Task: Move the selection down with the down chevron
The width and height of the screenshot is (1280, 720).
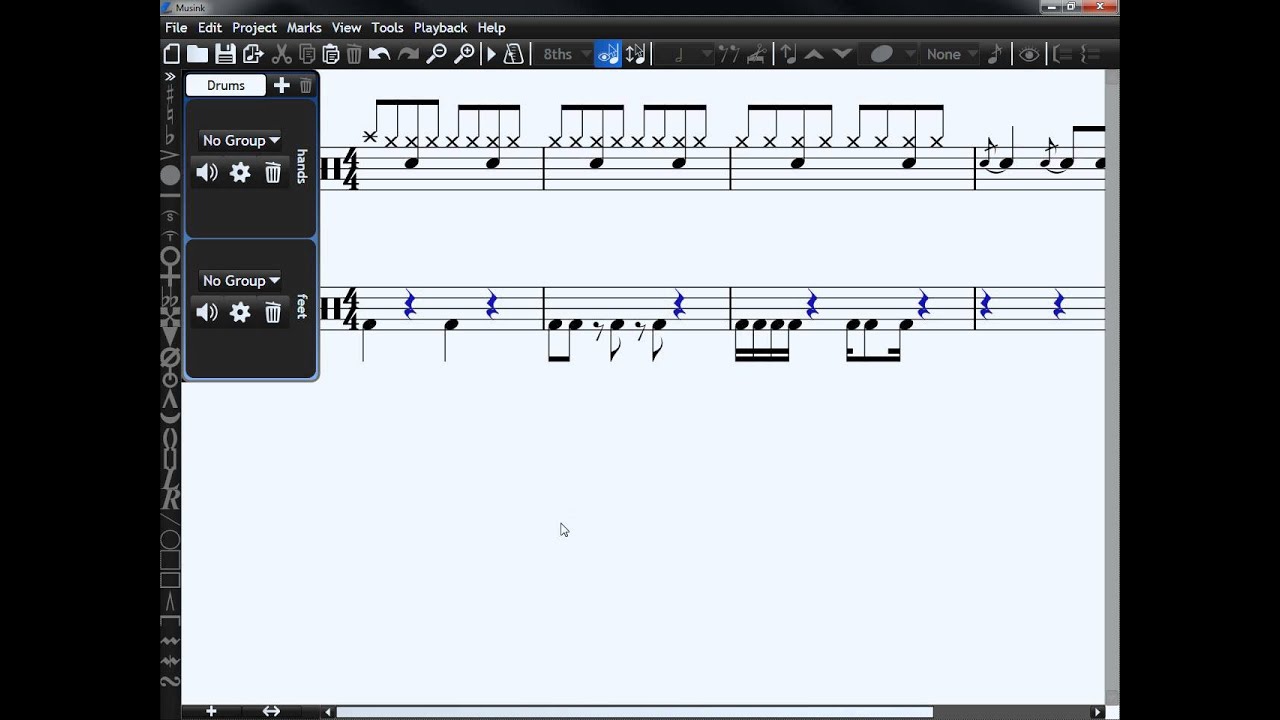Action: (x=842, y=54)
